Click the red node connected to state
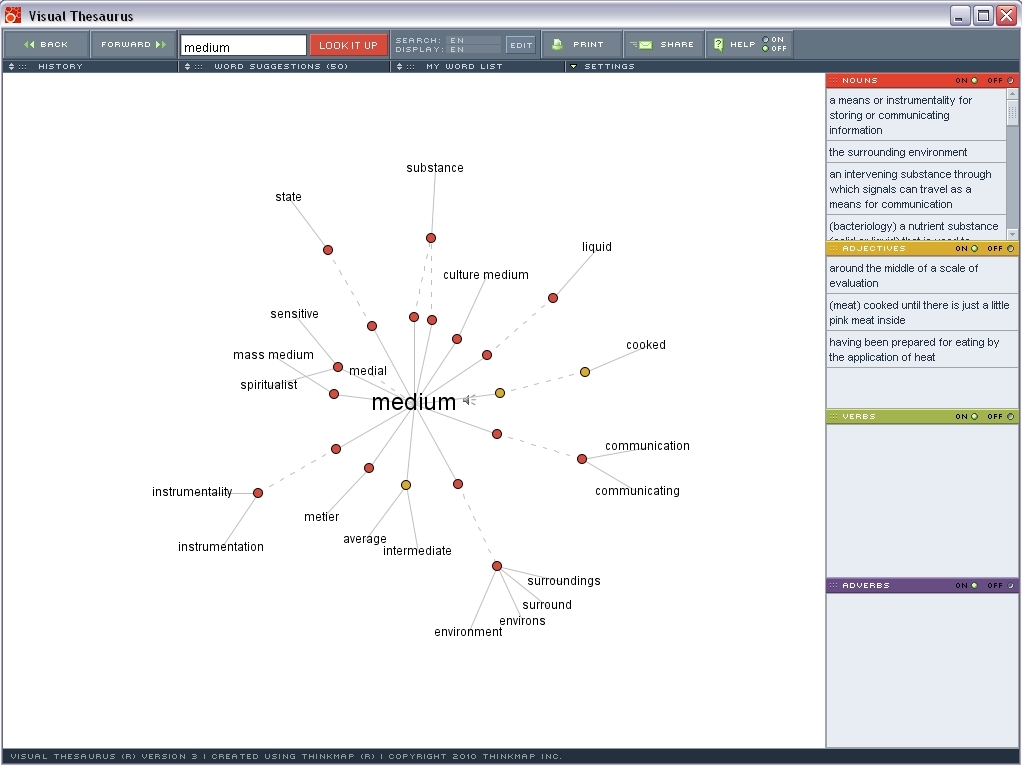 tap(328, 250)
